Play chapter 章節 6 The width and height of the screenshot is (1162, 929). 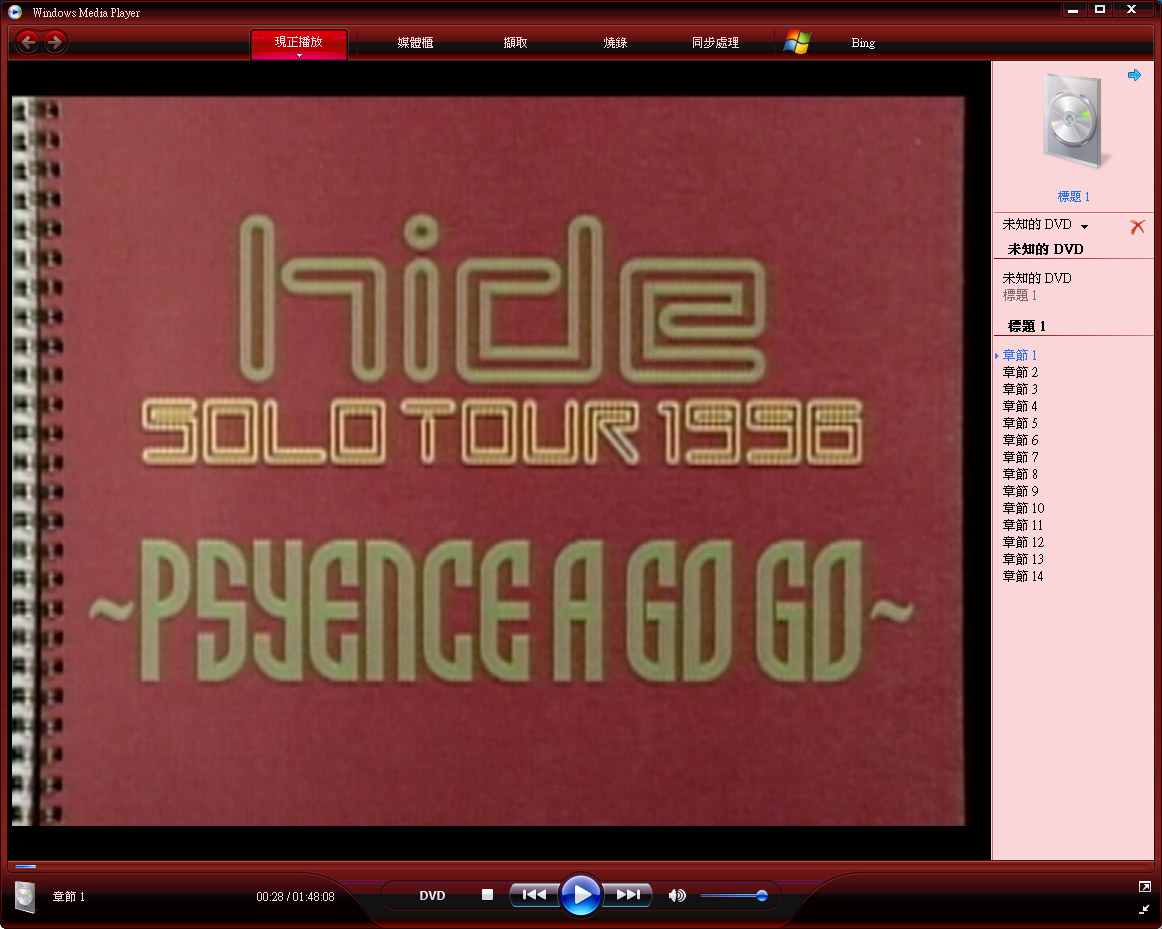click(1020, 440)
